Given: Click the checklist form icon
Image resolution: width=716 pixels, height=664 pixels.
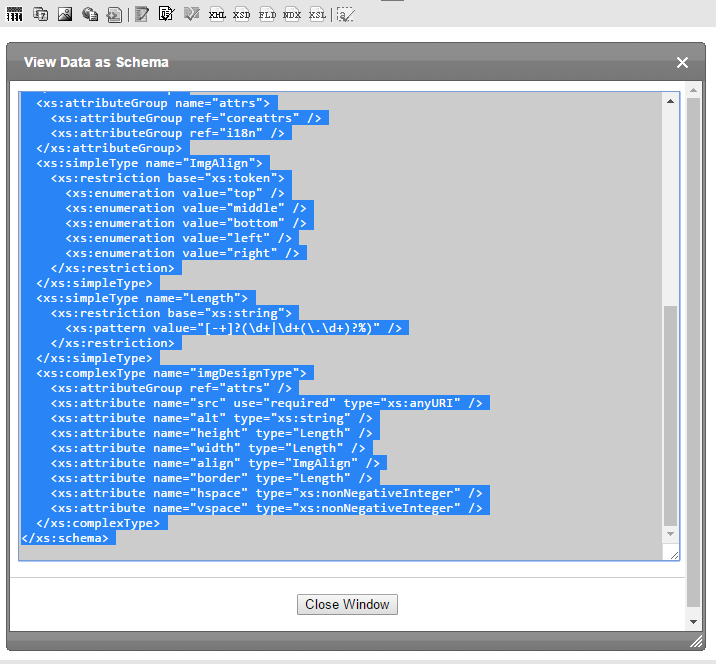Looking at the screenshot, I should 166,14.
